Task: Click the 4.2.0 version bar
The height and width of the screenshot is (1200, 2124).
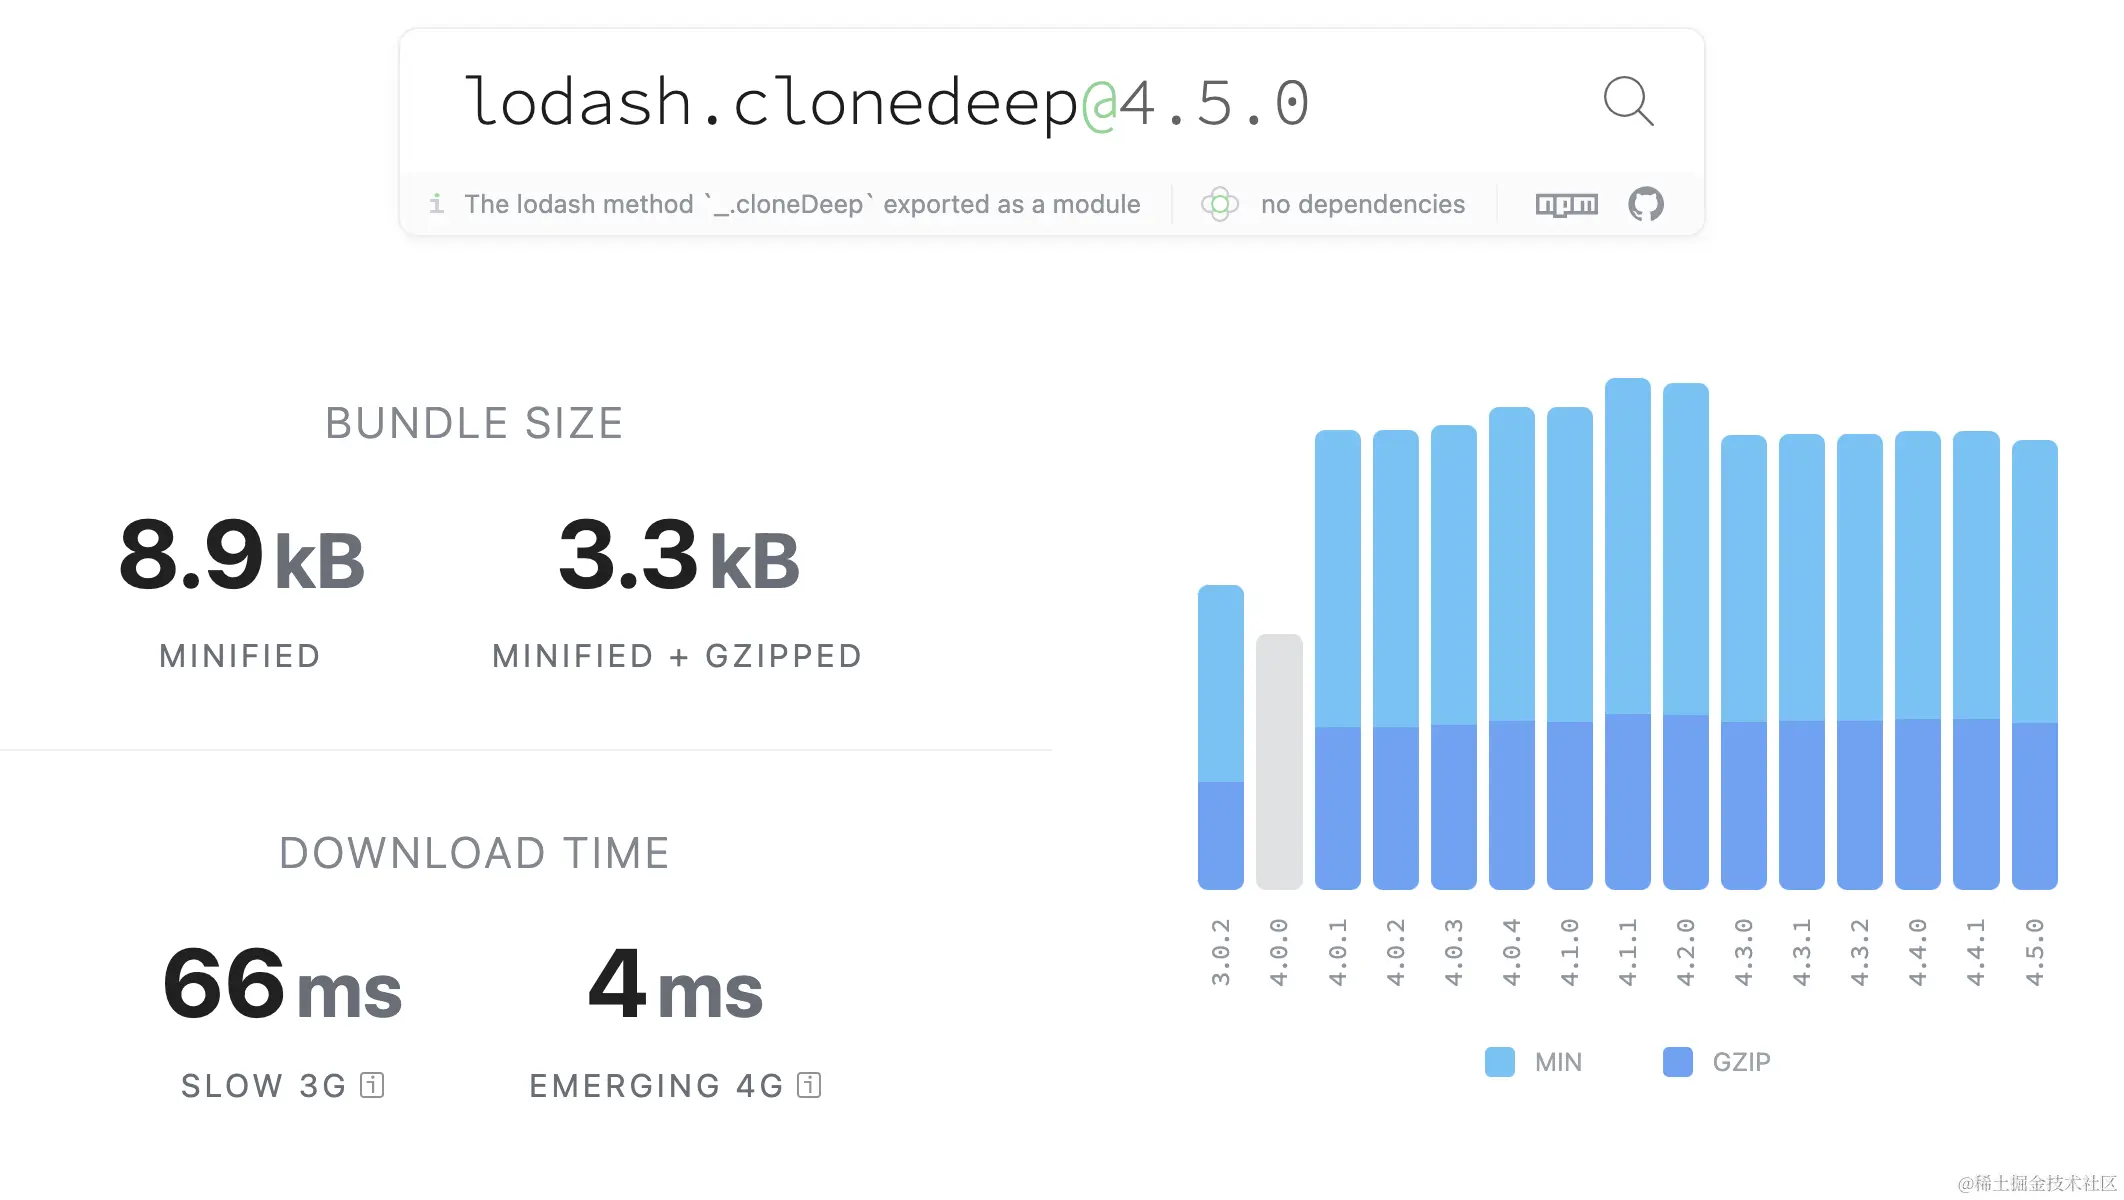Action: pyautogui.click(x=1685, y=636)
